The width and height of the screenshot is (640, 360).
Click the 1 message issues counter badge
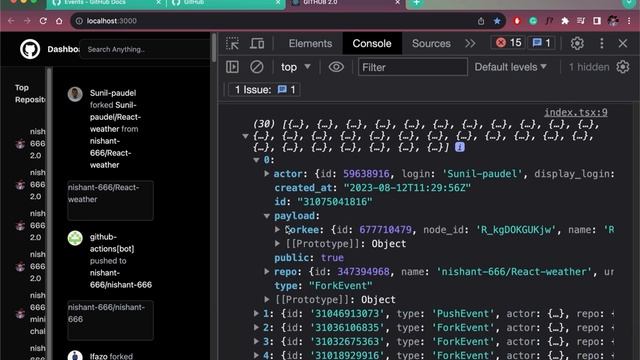pyautogui.click(x=542, y=43)
